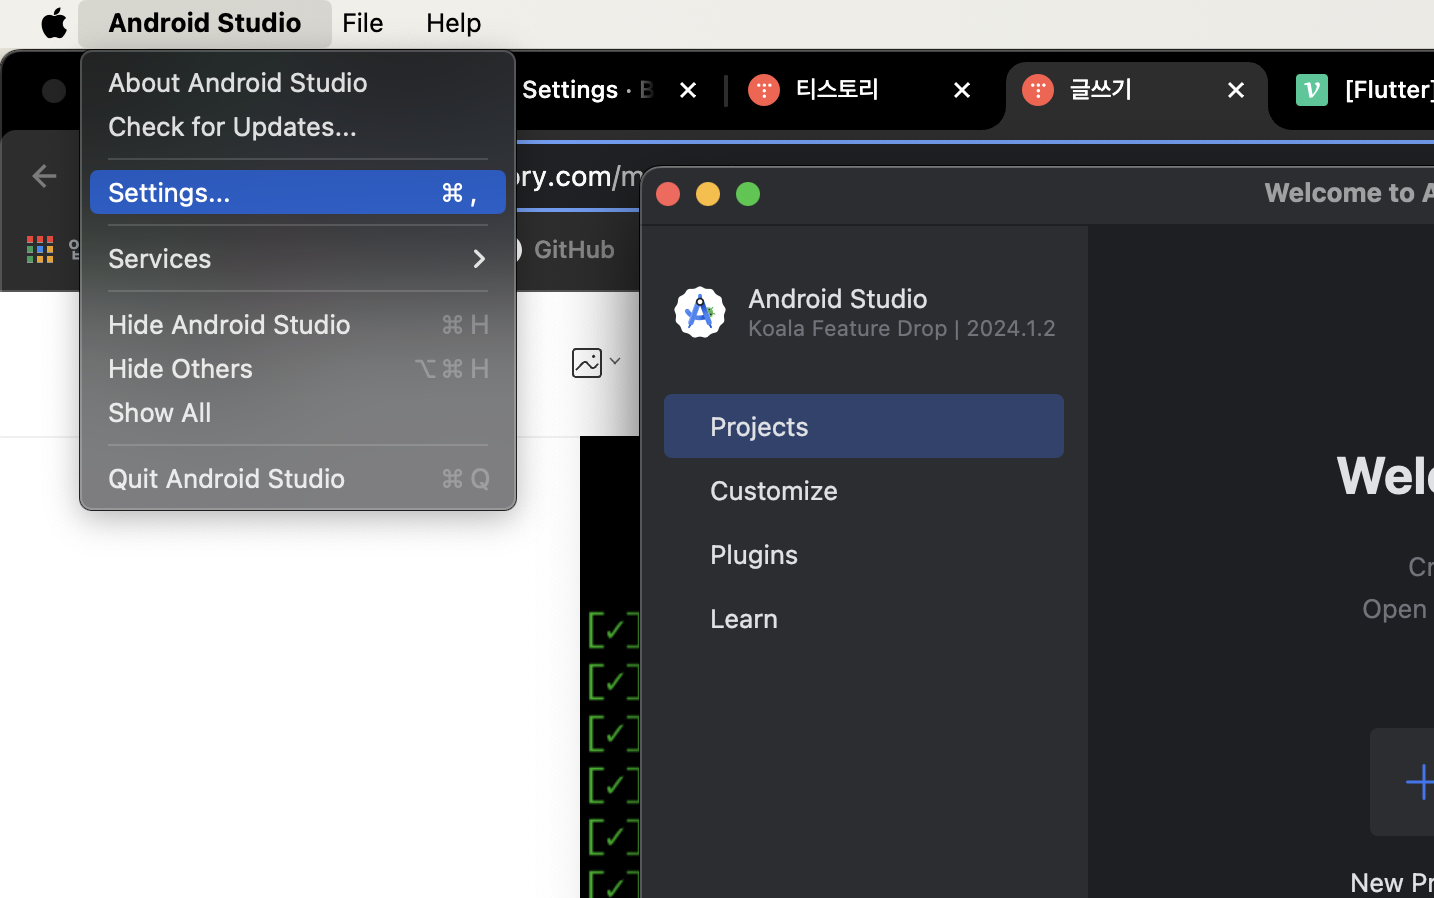The image size is (1434, 898).
Task: Open Learn in the welcome sidebar
Action: 864,618
